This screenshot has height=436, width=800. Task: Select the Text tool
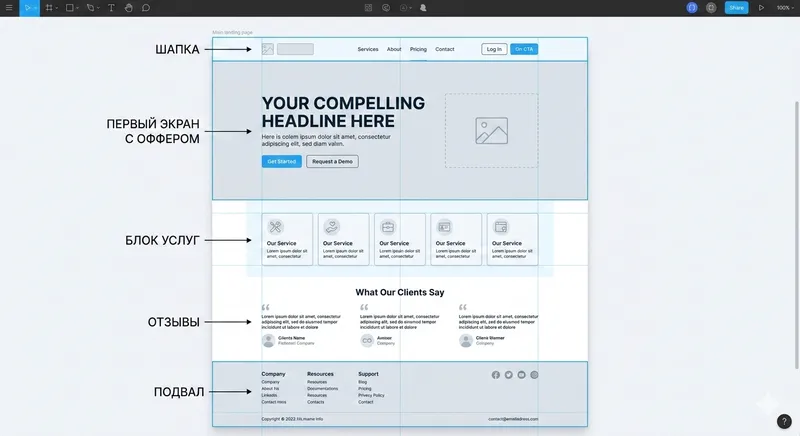pyautogui.click(x=111, y=7)
